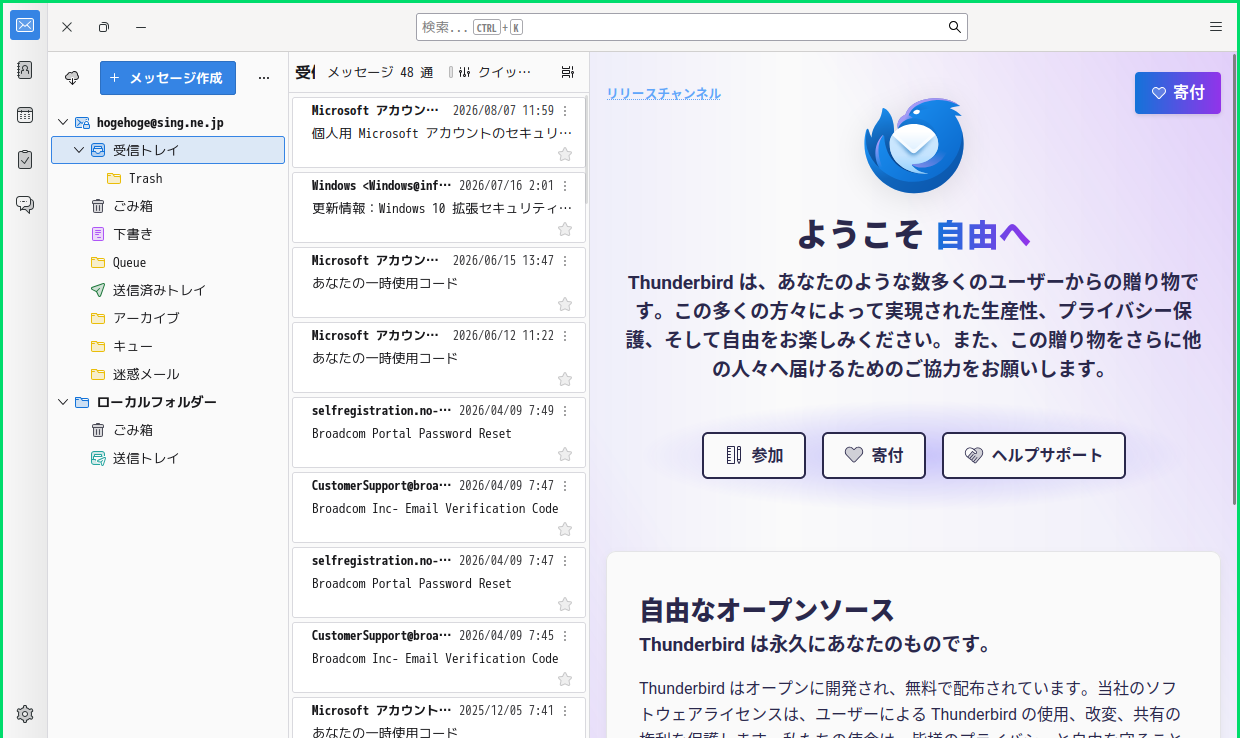Collapse the ローカルフォルダー chevron
1240x738 pixels.
63,402
